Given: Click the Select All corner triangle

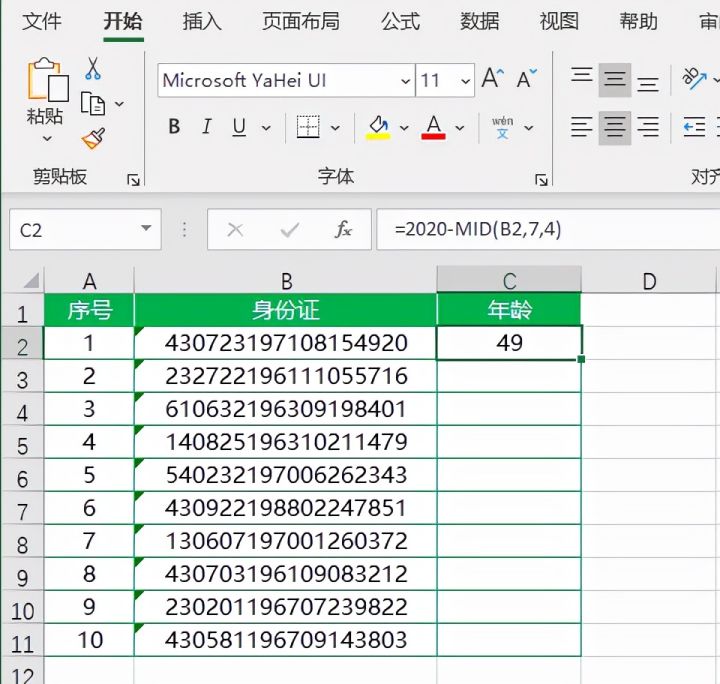Looking at the screenshot, I should (31, 280).
